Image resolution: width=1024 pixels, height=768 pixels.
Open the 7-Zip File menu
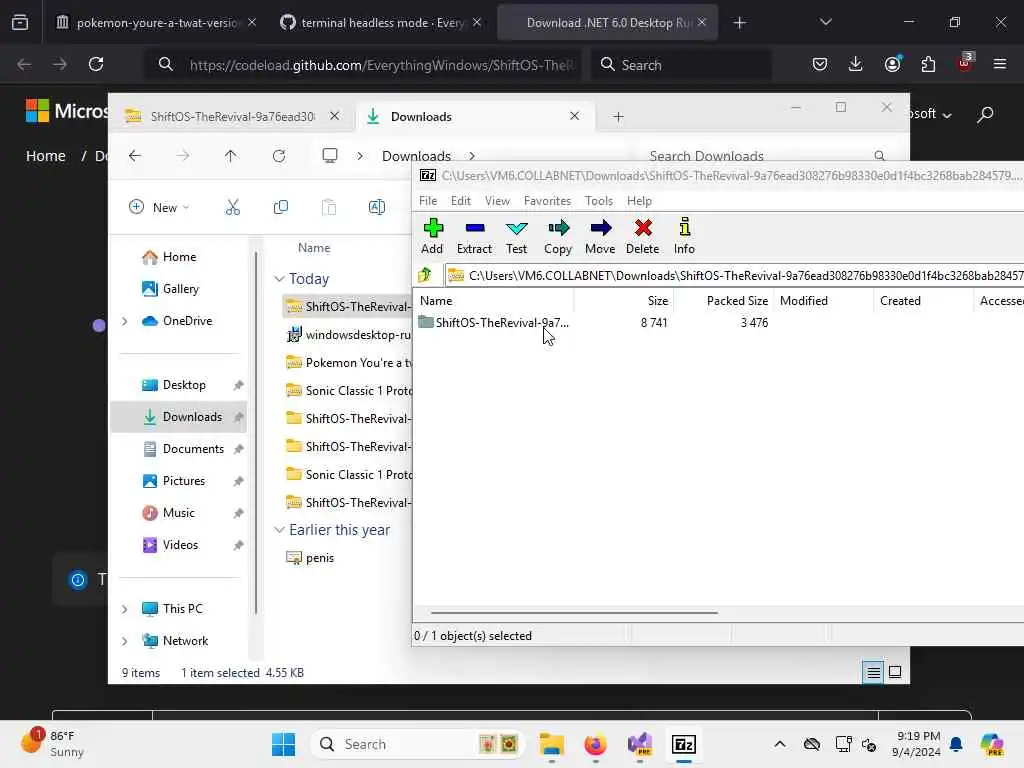tap(428, 200)
